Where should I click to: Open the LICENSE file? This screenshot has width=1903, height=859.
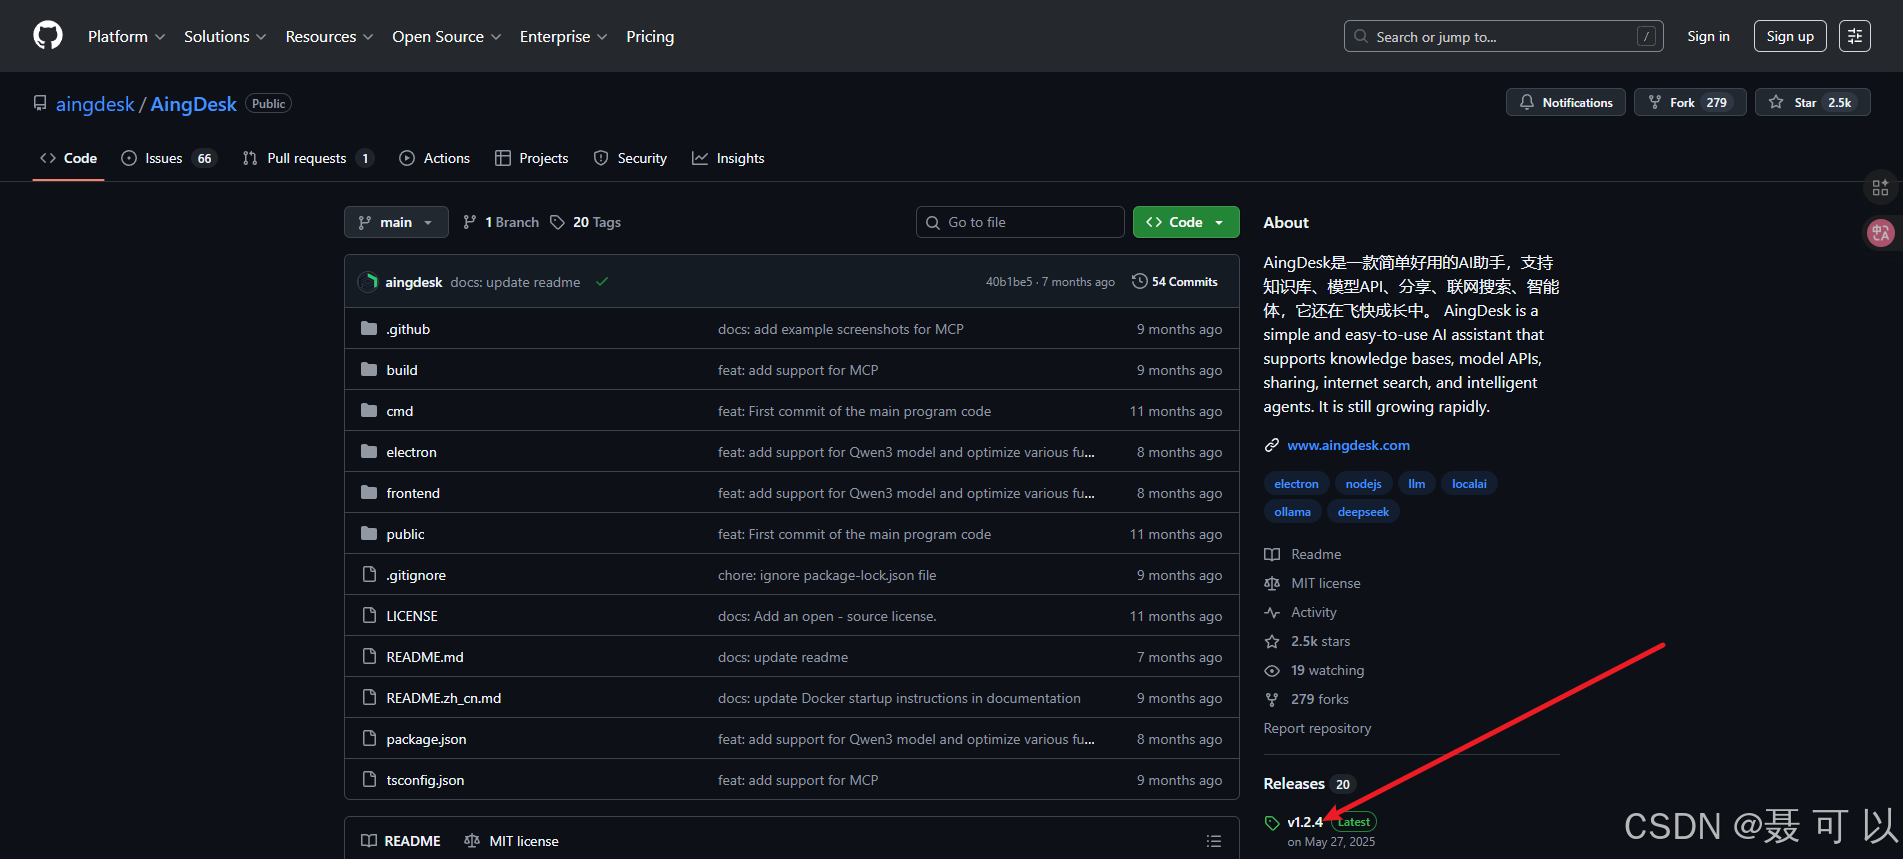(412, 616)
